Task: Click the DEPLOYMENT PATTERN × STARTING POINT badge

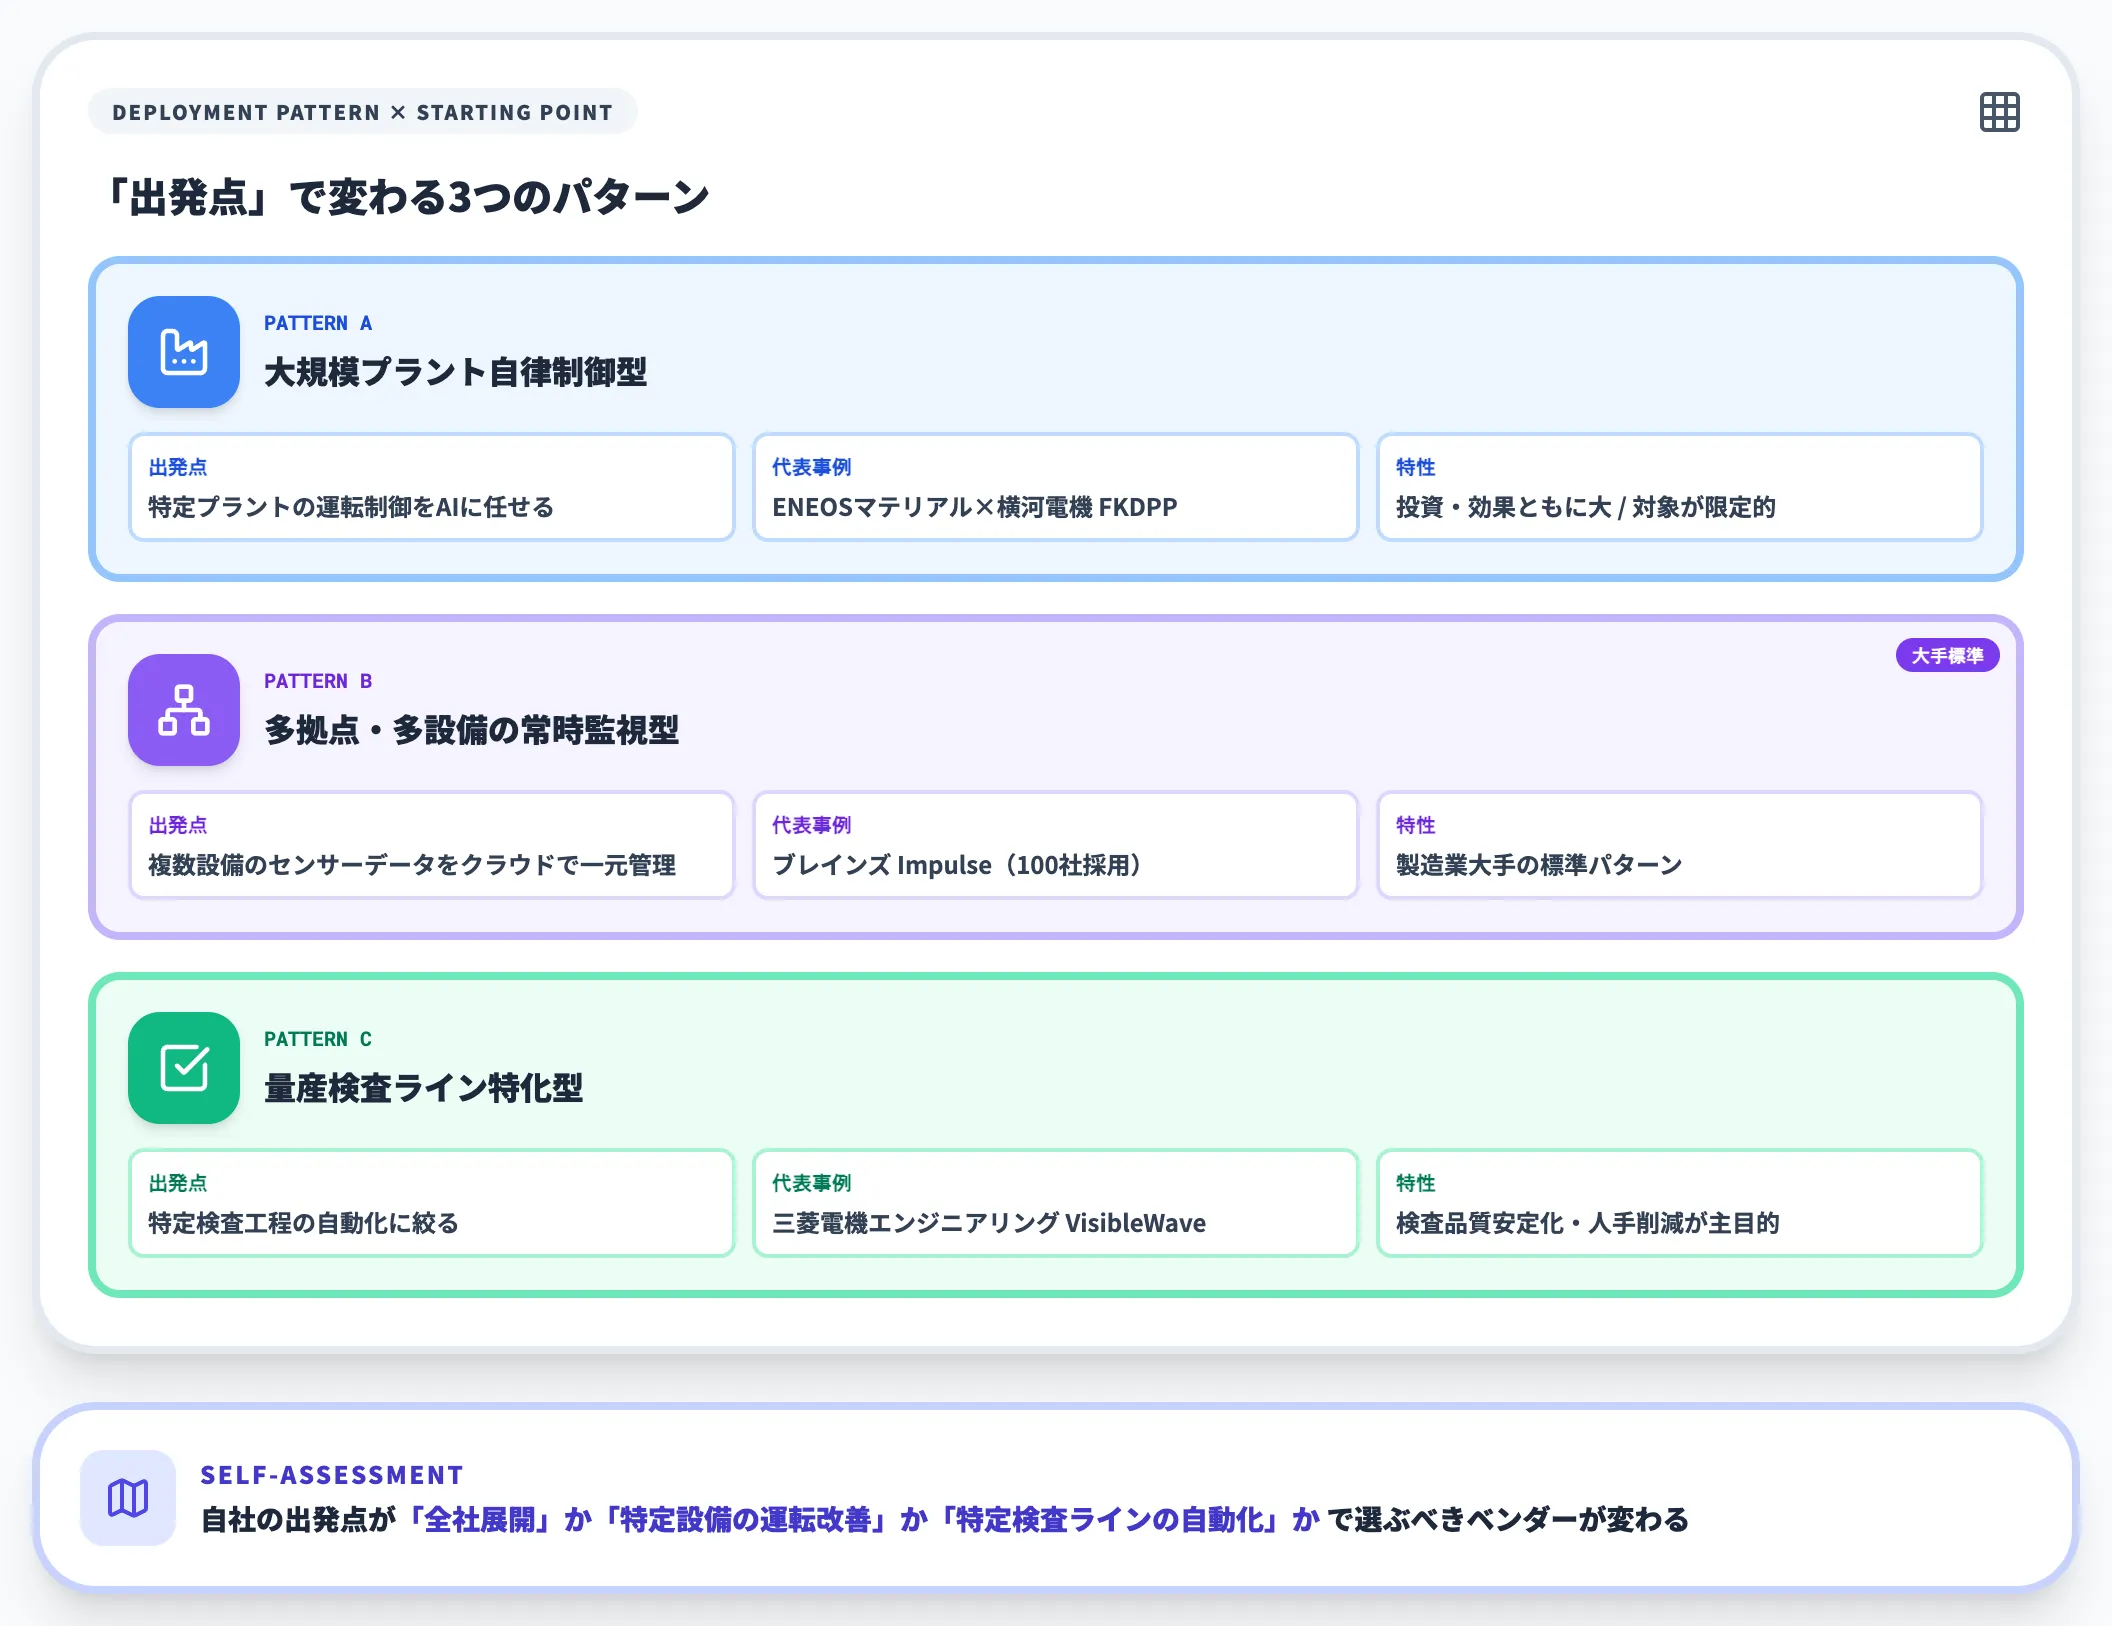Action: [x=362, y=112]
